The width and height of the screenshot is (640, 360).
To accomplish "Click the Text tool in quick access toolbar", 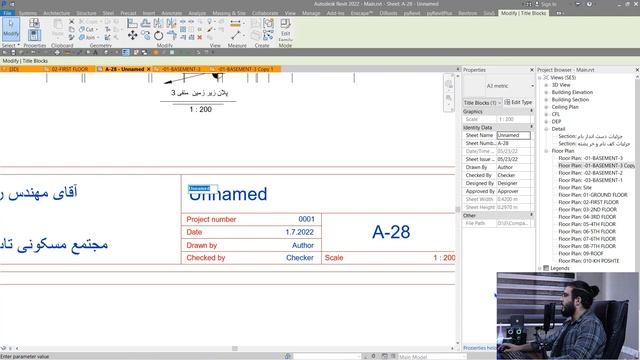I will tap(95, 52).
